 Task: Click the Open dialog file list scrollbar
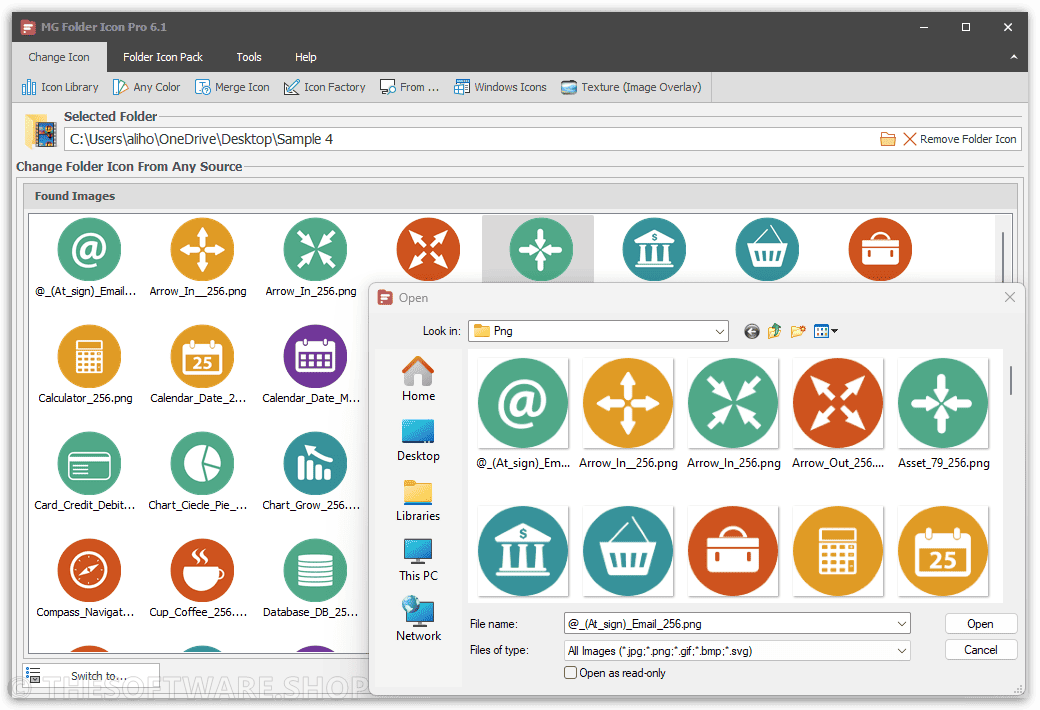point(1010,380)
